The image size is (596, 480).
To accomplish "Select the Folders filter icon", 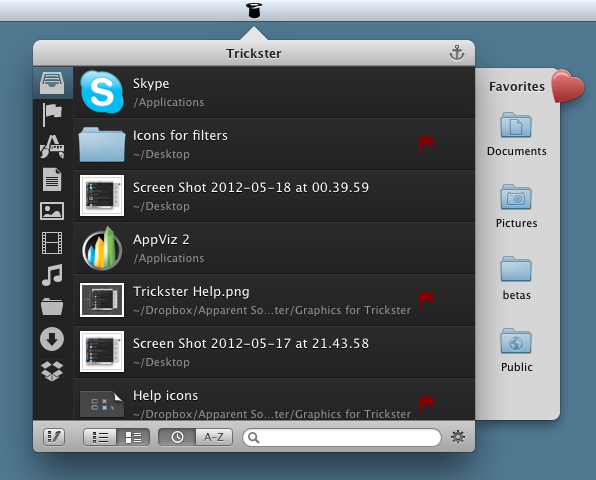I will 52,307.
